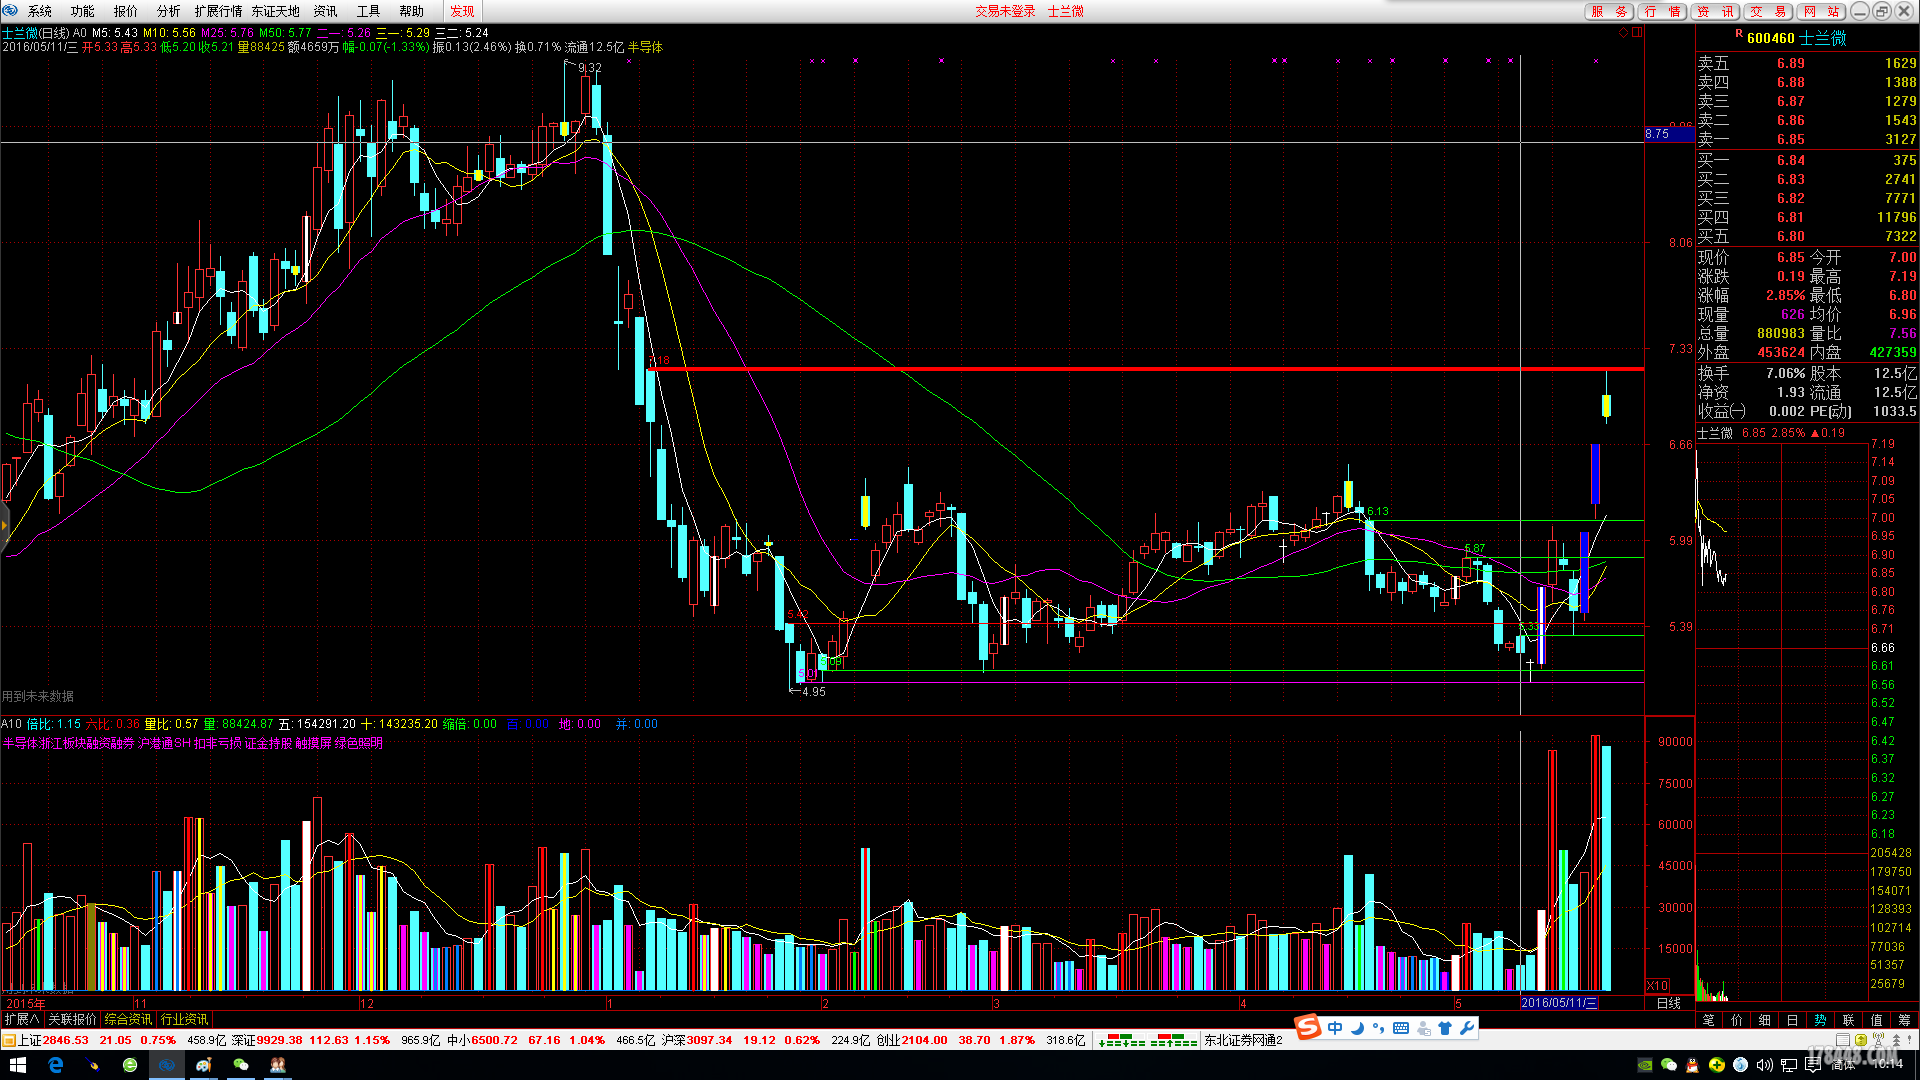Open the 日线 period selector
Viewport: 1920px width, 1080px height.
1669,1003
